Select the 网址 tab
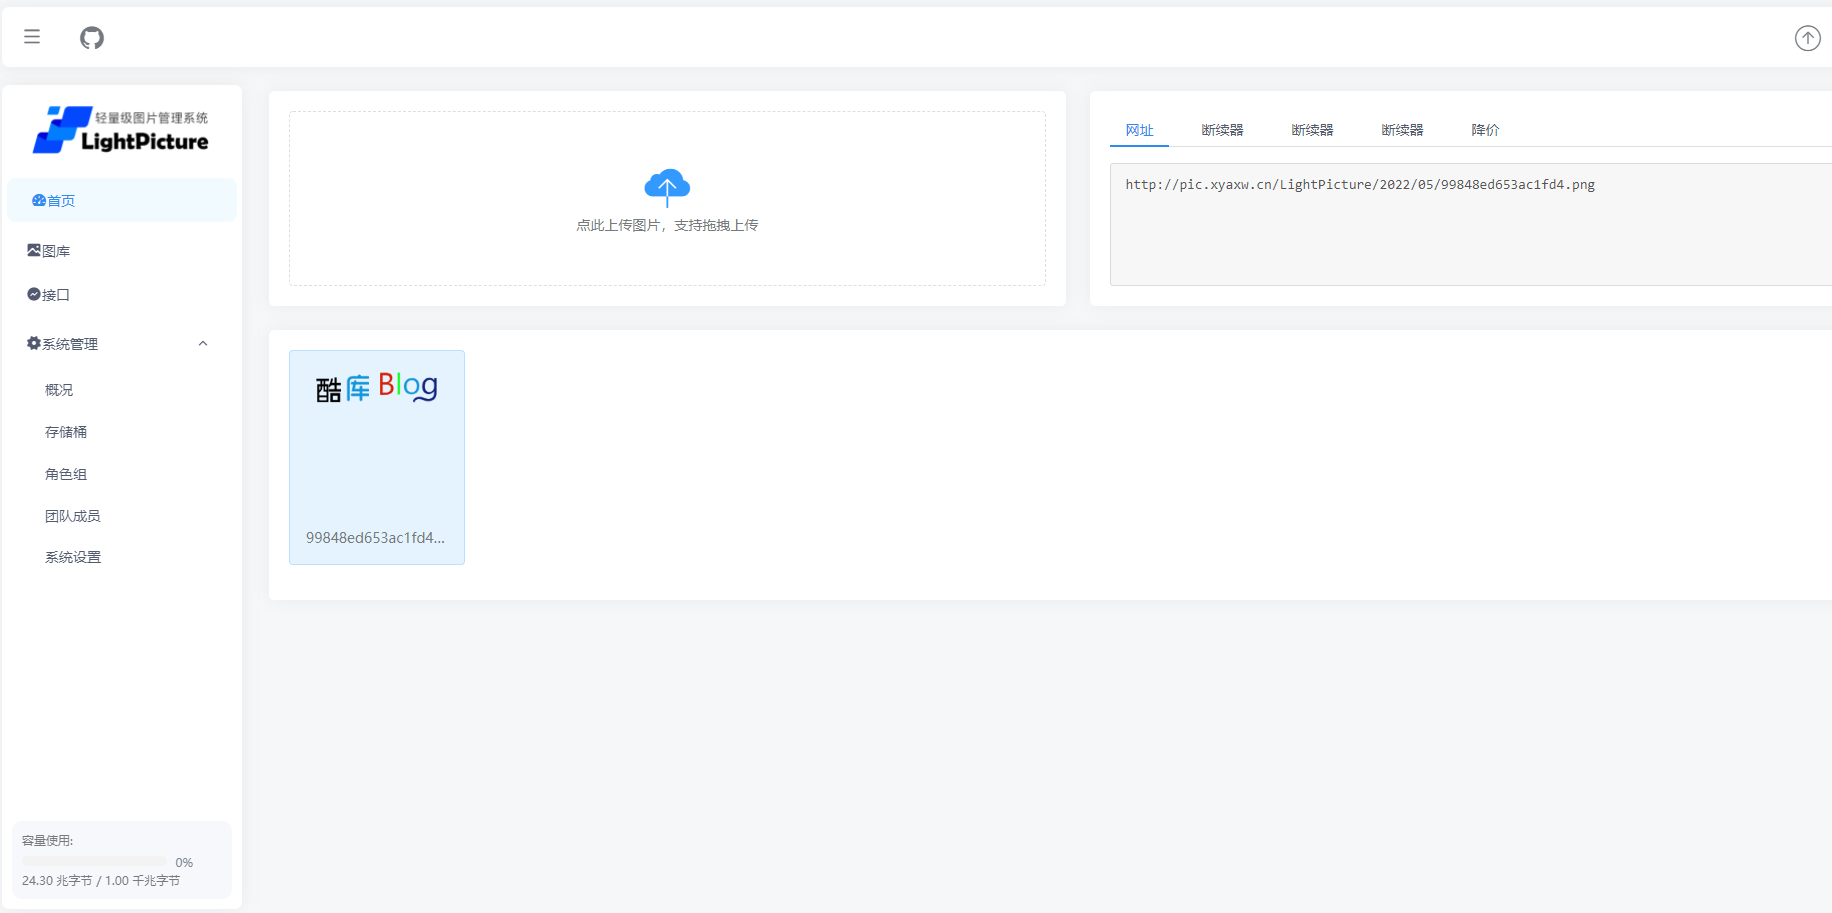The image size is (1832, 913). 1139,130
